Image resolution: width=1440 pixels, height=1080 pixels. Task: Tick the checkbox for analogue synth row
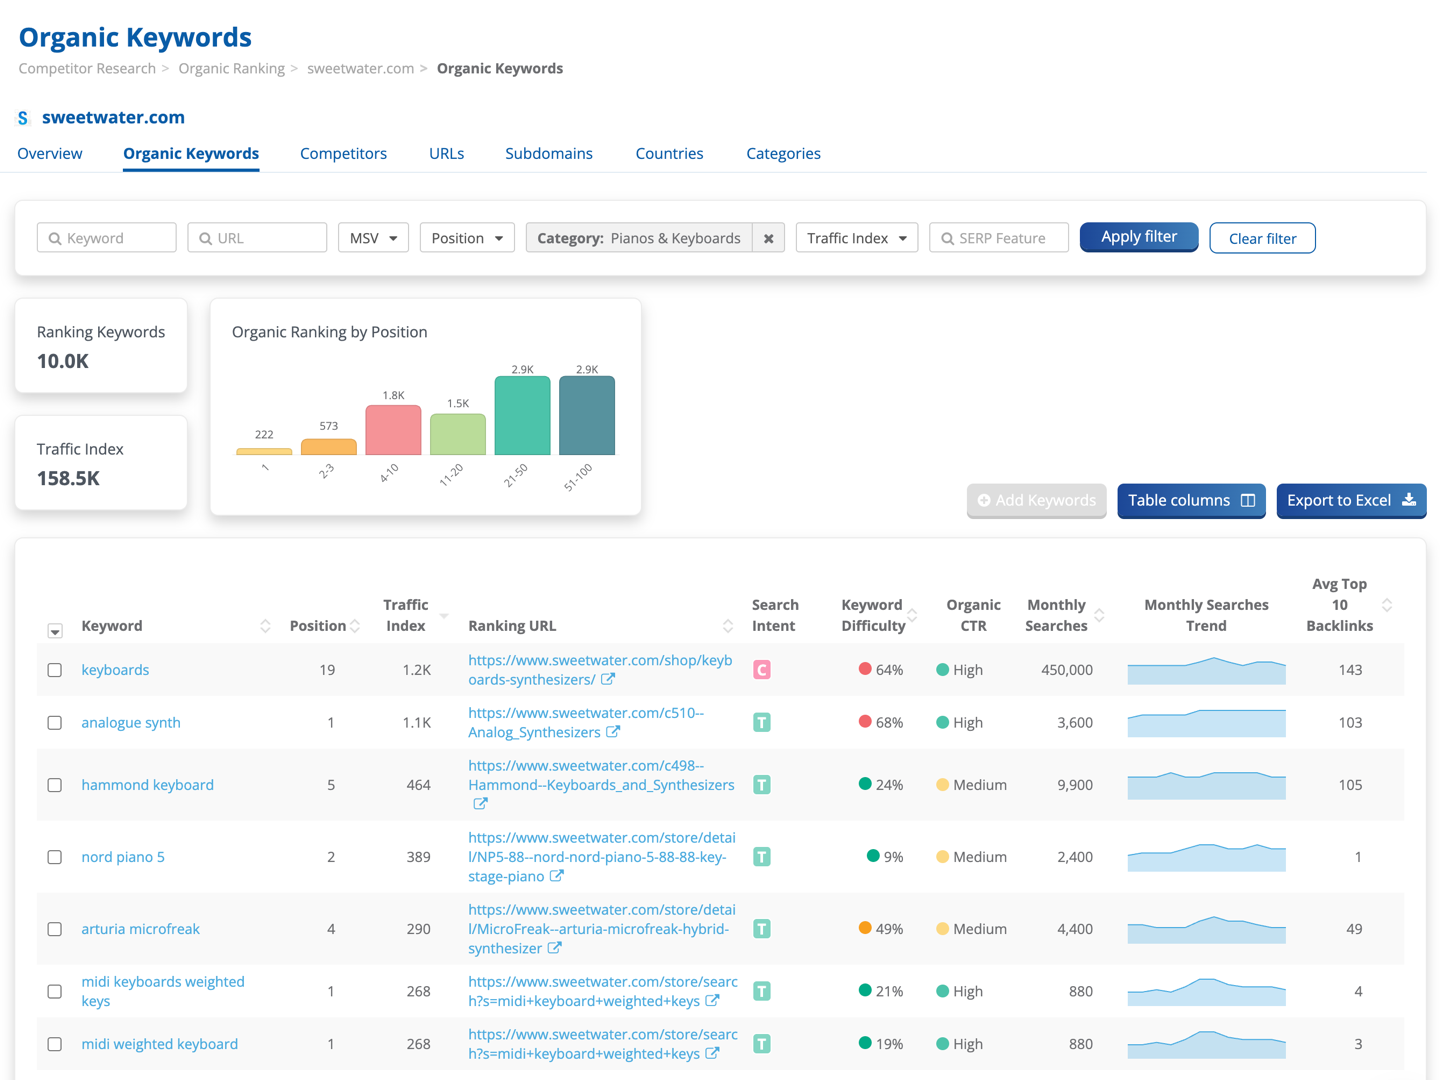point(55,722)
